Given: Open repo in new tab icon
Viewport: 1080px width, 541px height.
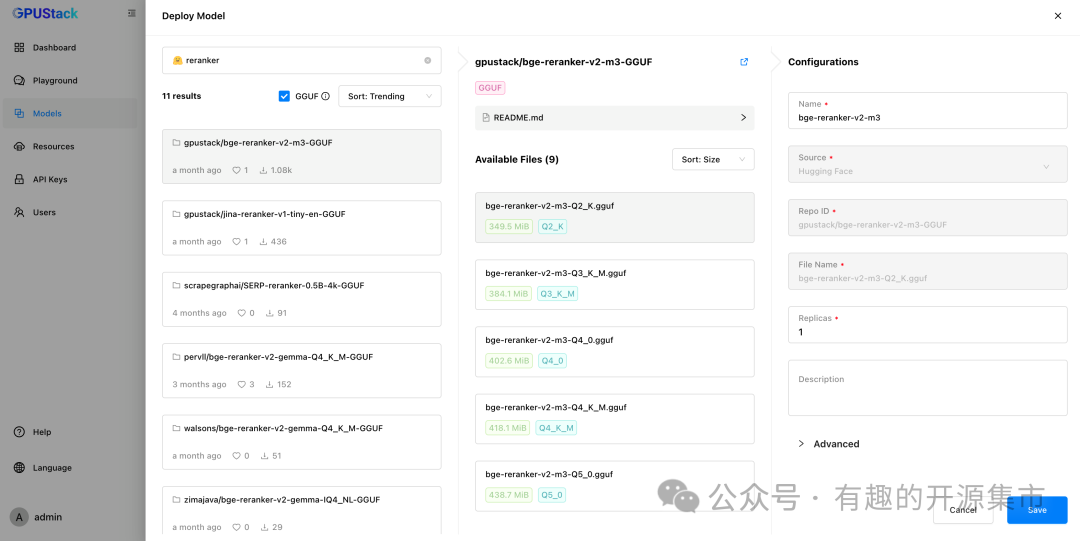Looking at the screenshot, I should pyautogui.click(x=744, y=62).
